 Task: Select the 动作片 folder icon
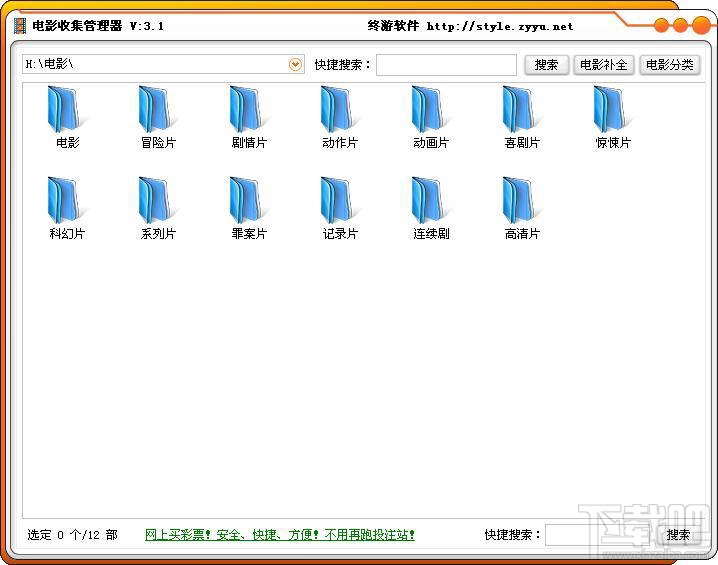[340, 110]
